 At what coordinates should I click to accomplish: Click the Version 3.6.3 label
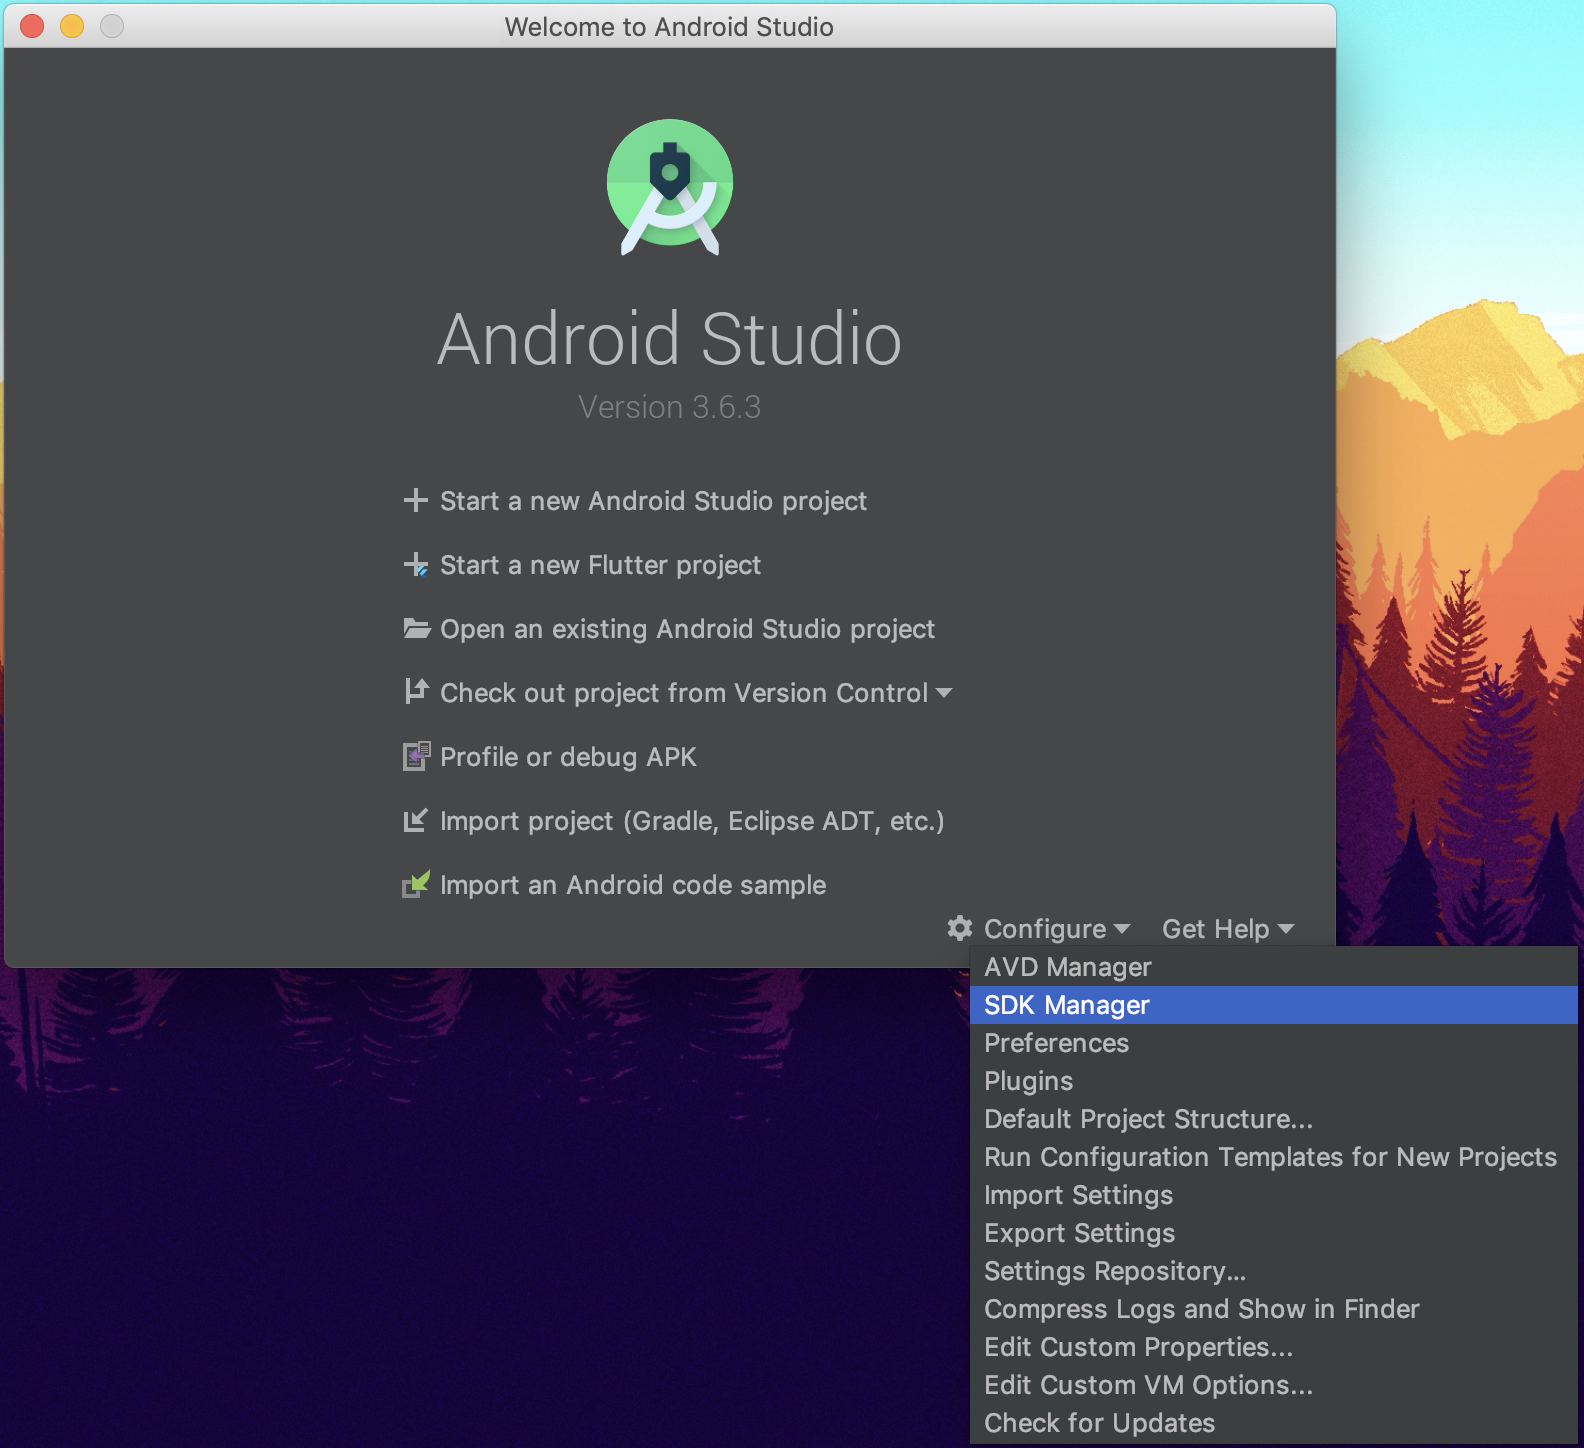(x=669, y=407)
